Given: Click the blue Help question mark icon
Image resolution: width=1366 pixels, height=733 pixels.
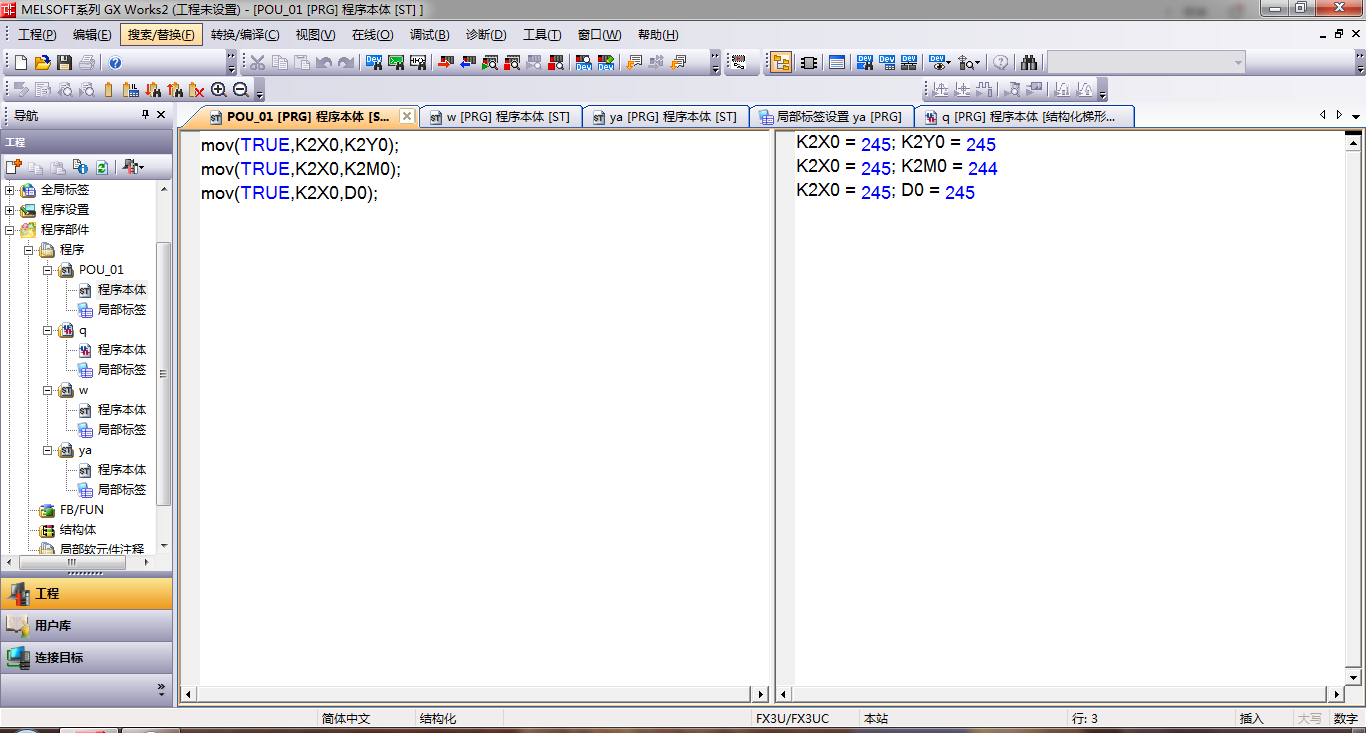Looking at the screenshot, I should (115, 62).
